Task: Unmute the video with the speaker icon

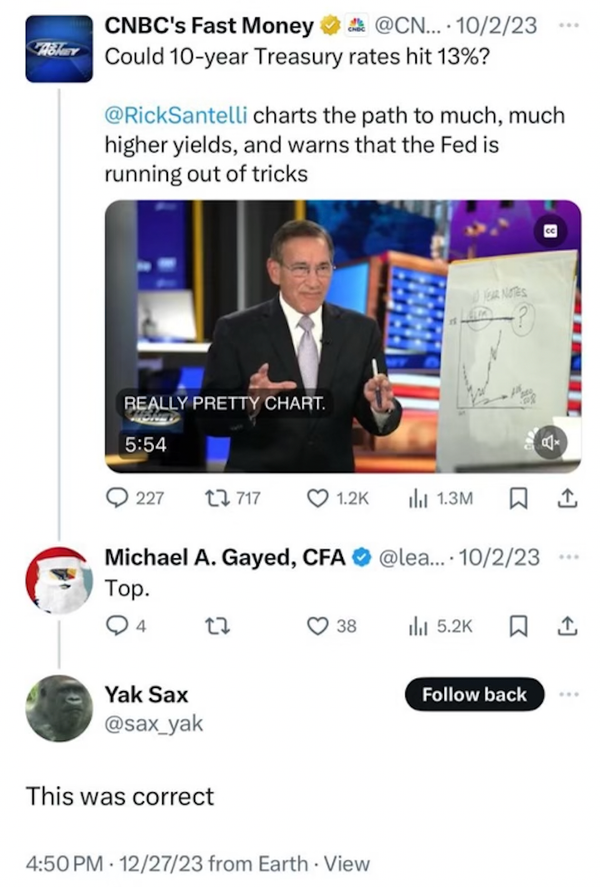Action: (550, 442)
